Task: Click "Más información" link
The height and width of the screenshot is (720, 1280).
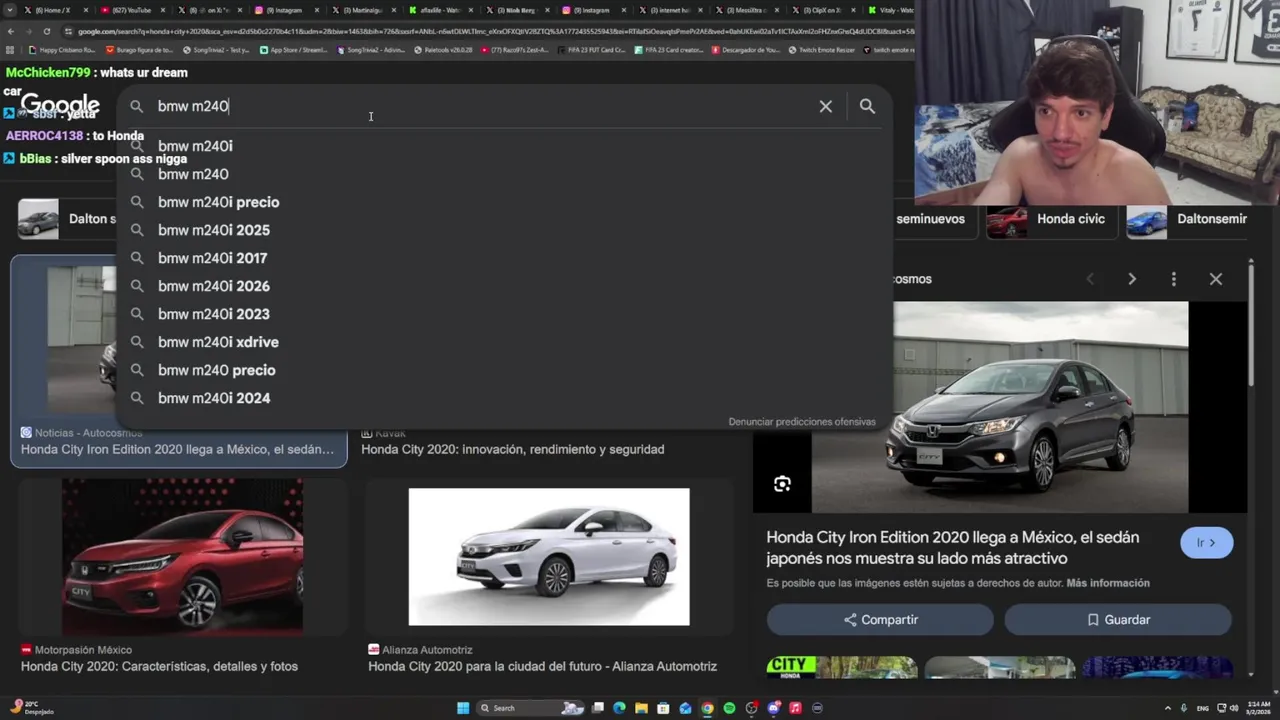Action: pos(1108,583)
